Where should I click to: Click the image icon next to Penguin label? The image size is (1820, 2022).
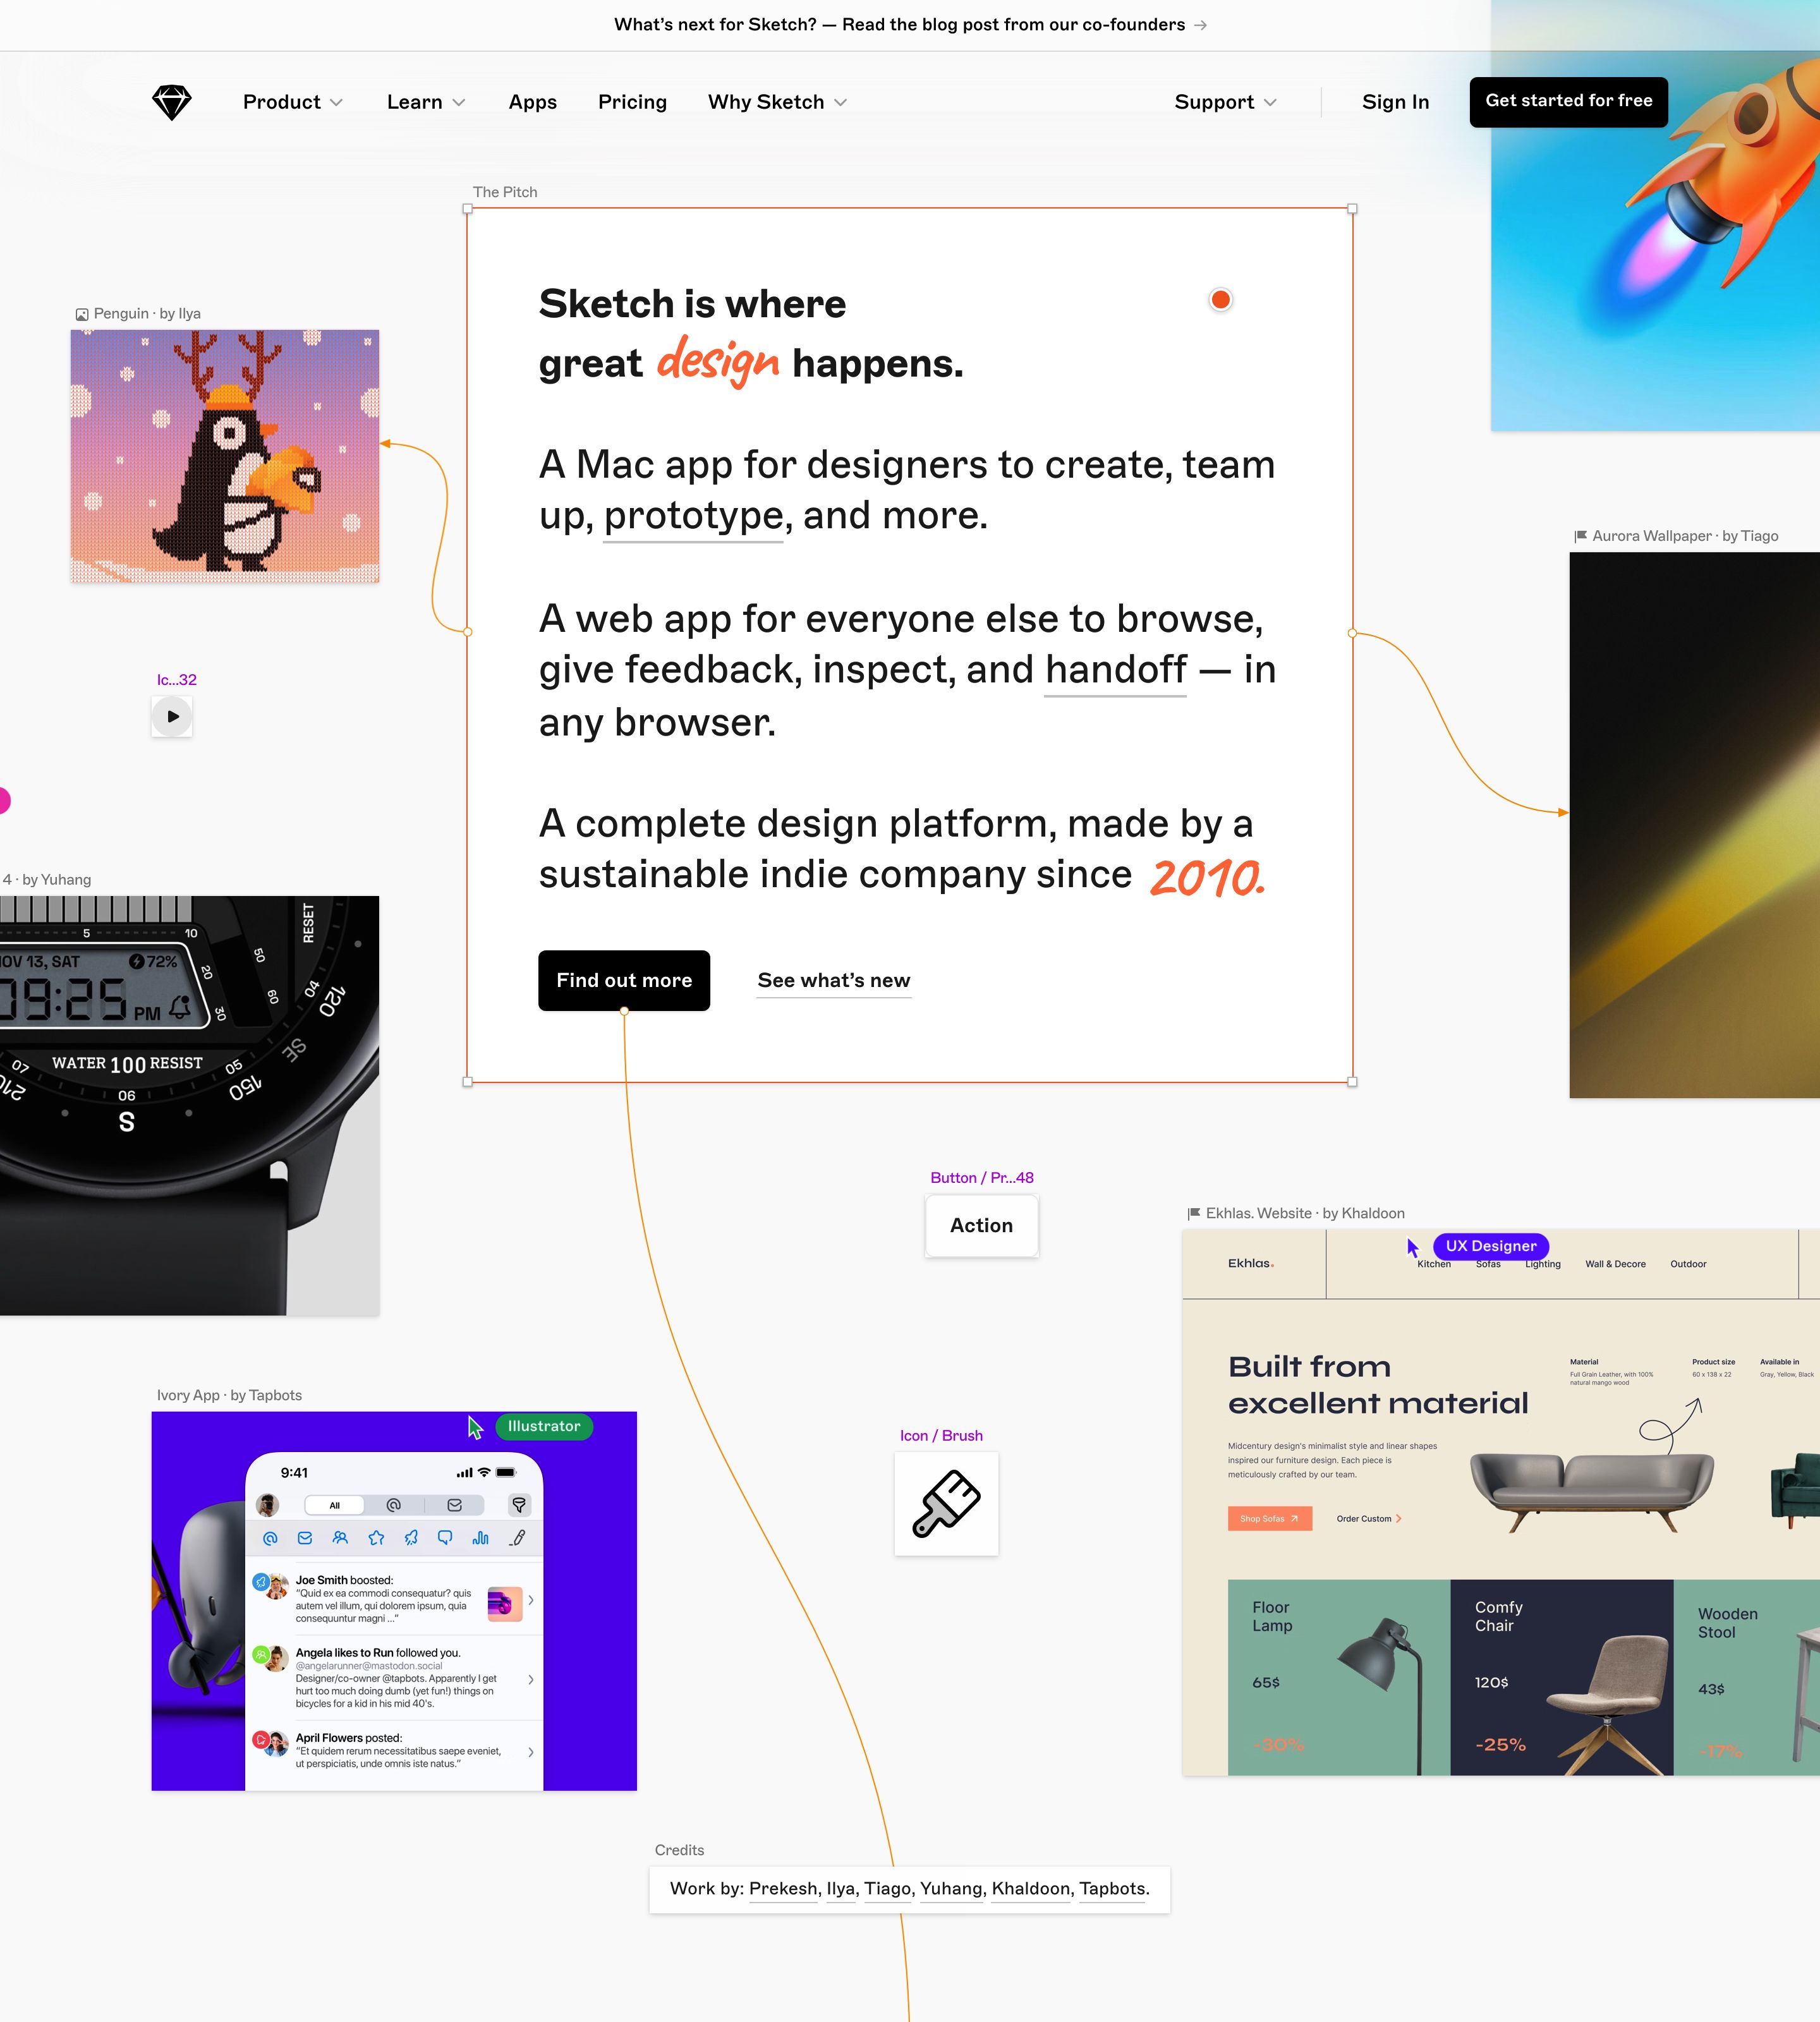[82, 314]
